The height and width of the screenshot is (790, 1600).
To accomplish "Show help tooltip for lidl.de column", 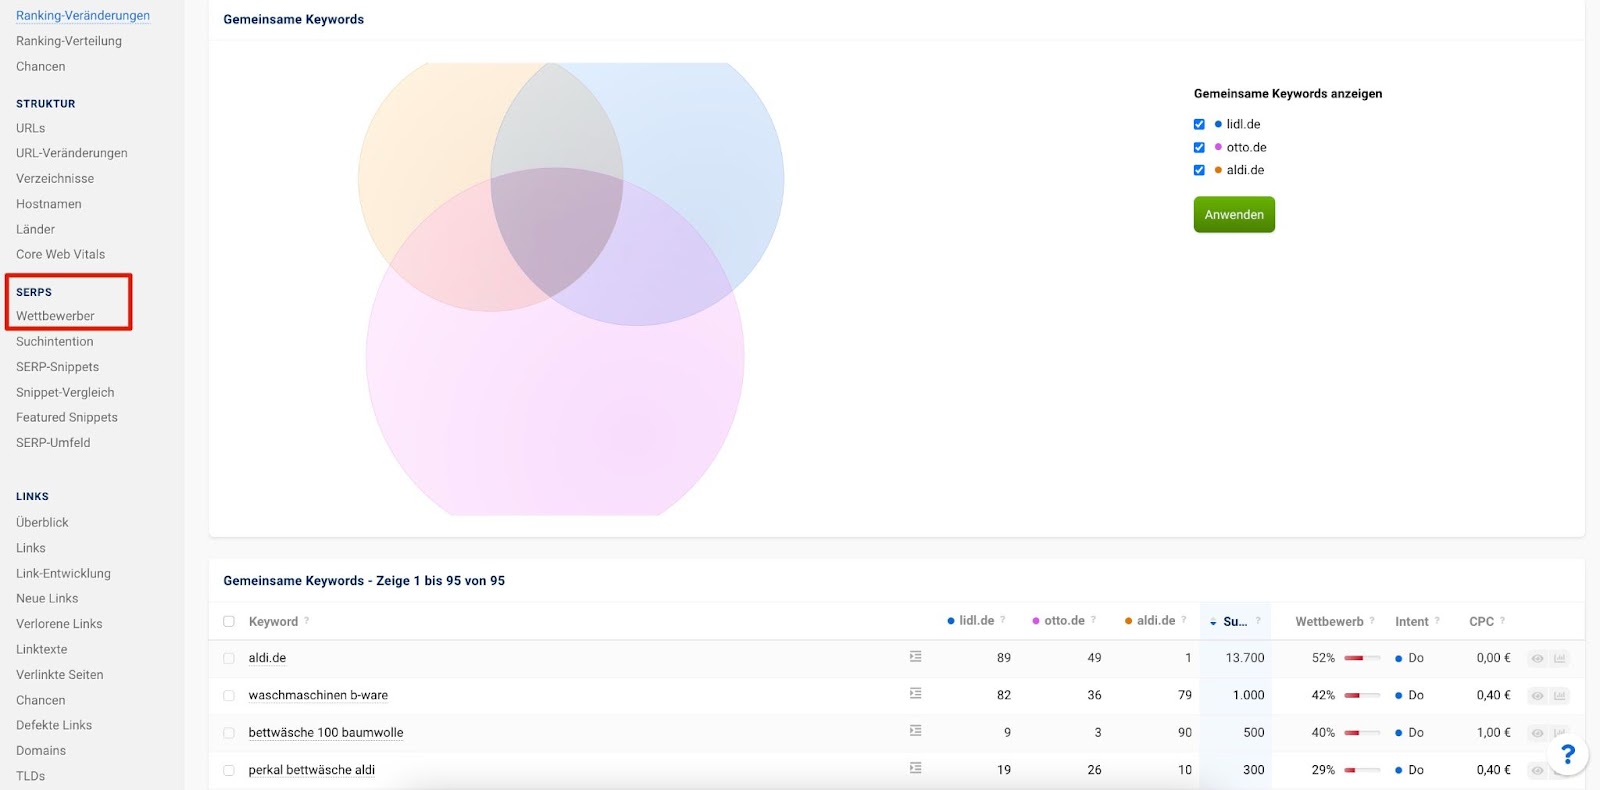I will click(x=1002, y=620).
